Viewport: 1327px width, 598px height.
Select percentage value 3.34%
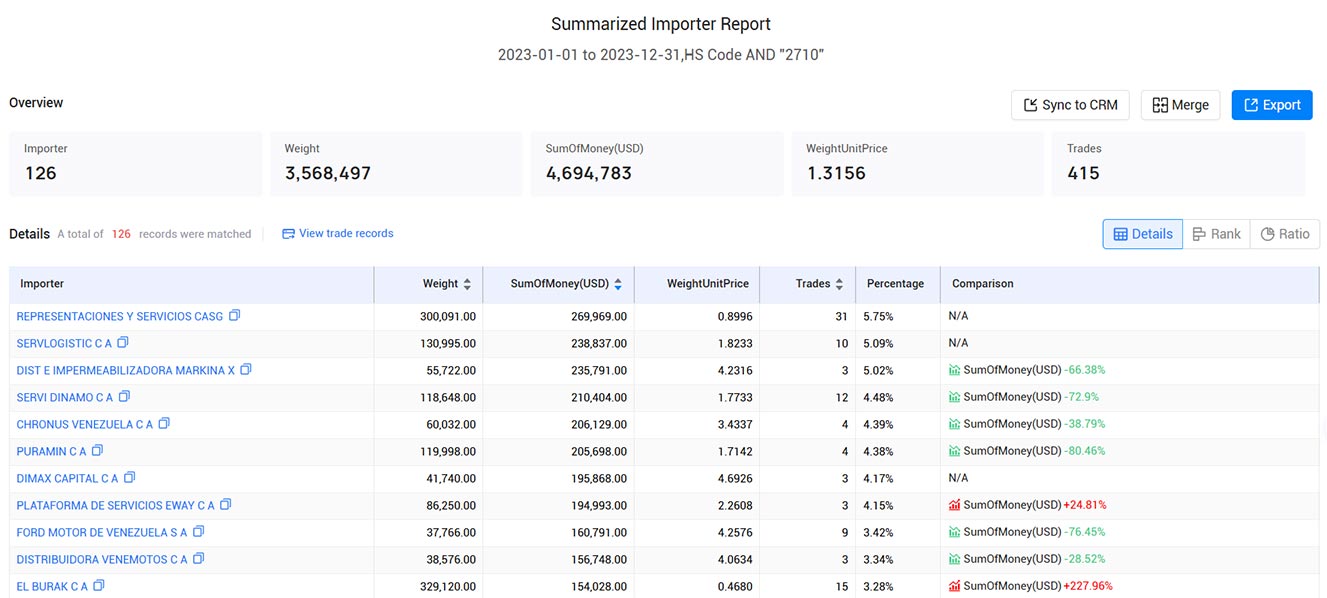[x=880, y=559]
